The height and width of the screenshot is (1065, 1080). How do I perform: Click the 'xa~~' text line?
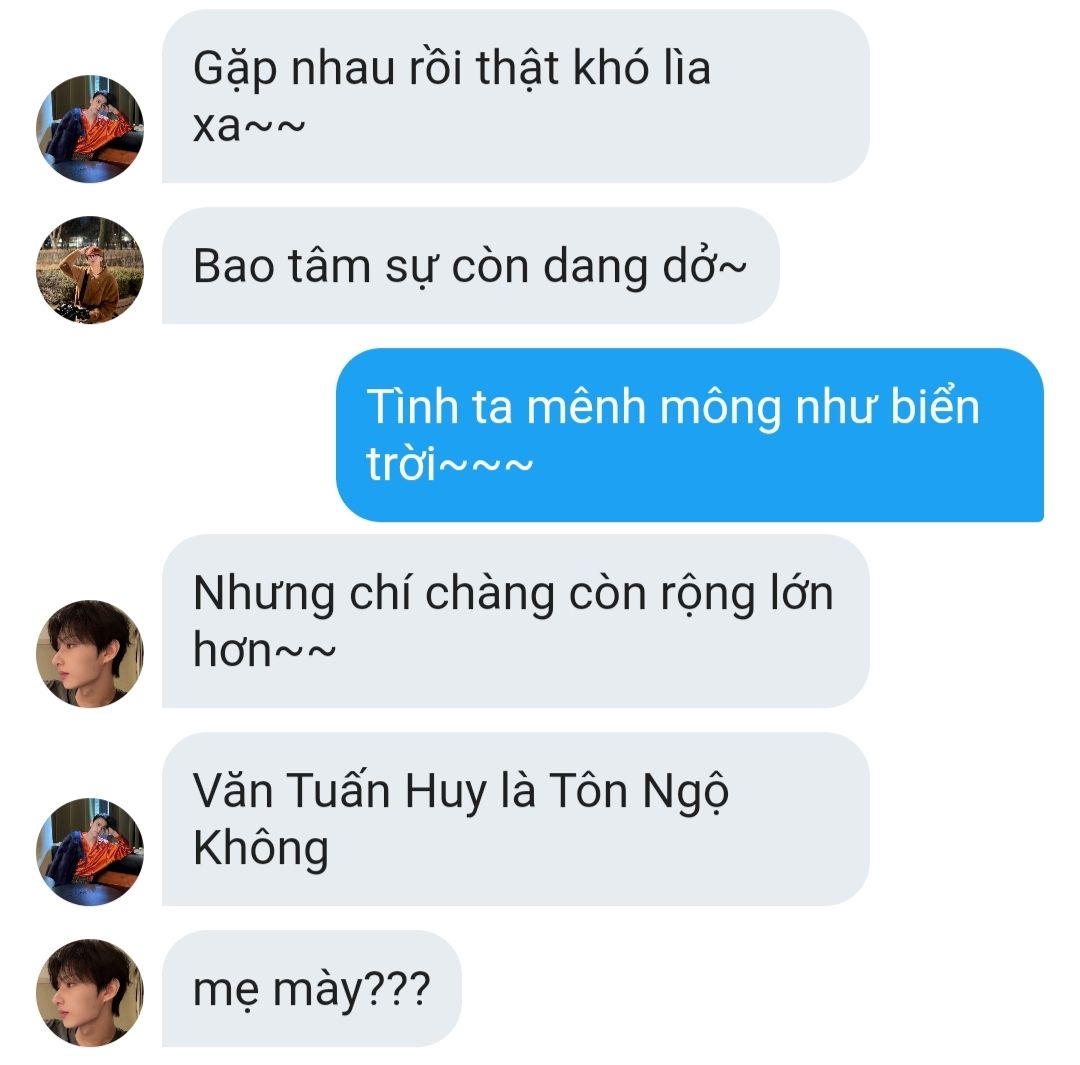(x=249, y=127)
